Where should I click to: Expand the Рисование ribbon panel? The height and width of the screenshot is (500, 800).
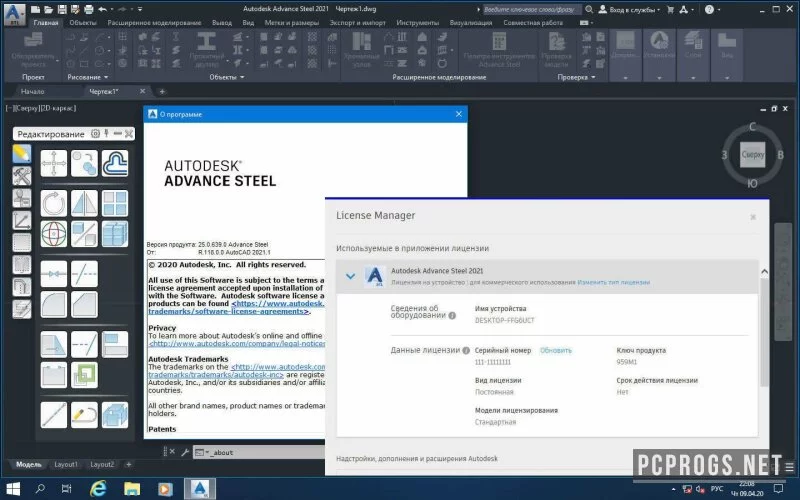(88, 77)
